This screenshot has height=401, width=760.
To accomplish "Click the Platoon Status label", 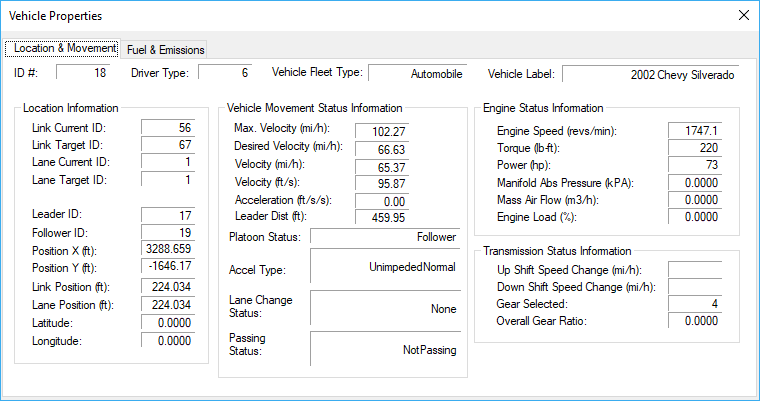I will pyautogui.click(x=265, y=238).
